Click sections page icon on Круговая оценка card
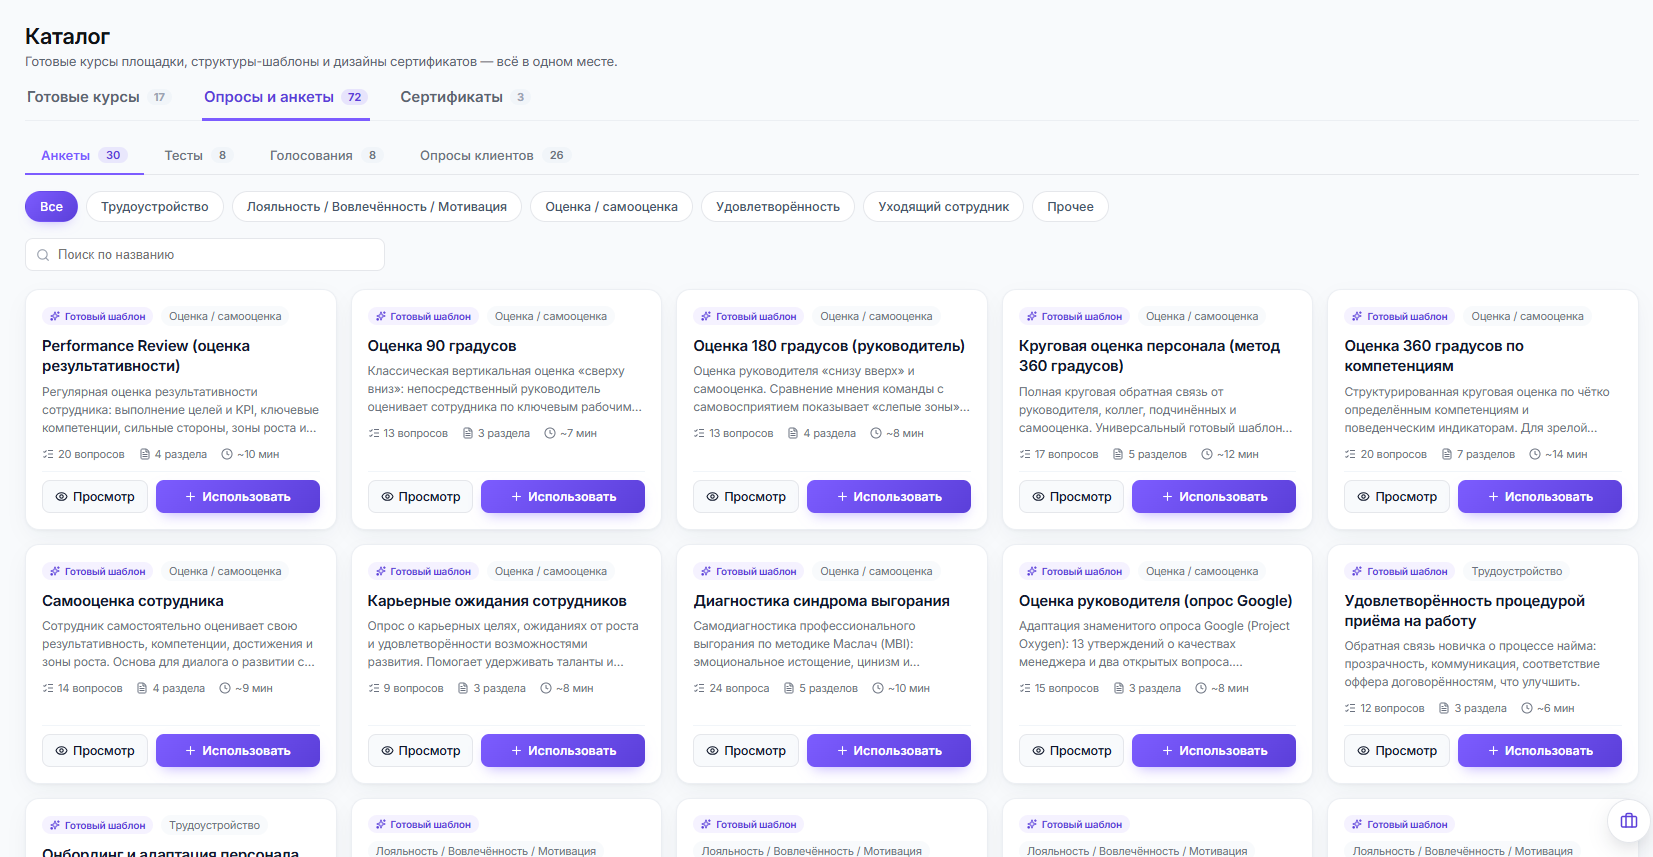This screenshot has height=857, width=1653. pos(1118,455)
